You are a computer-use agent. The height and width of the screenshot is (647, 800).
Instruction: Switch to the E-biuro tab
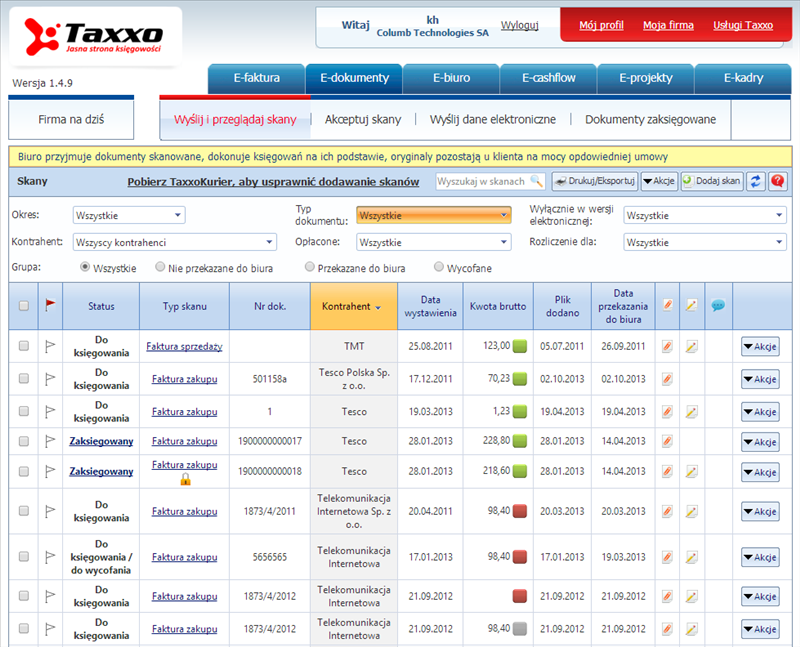452,78
